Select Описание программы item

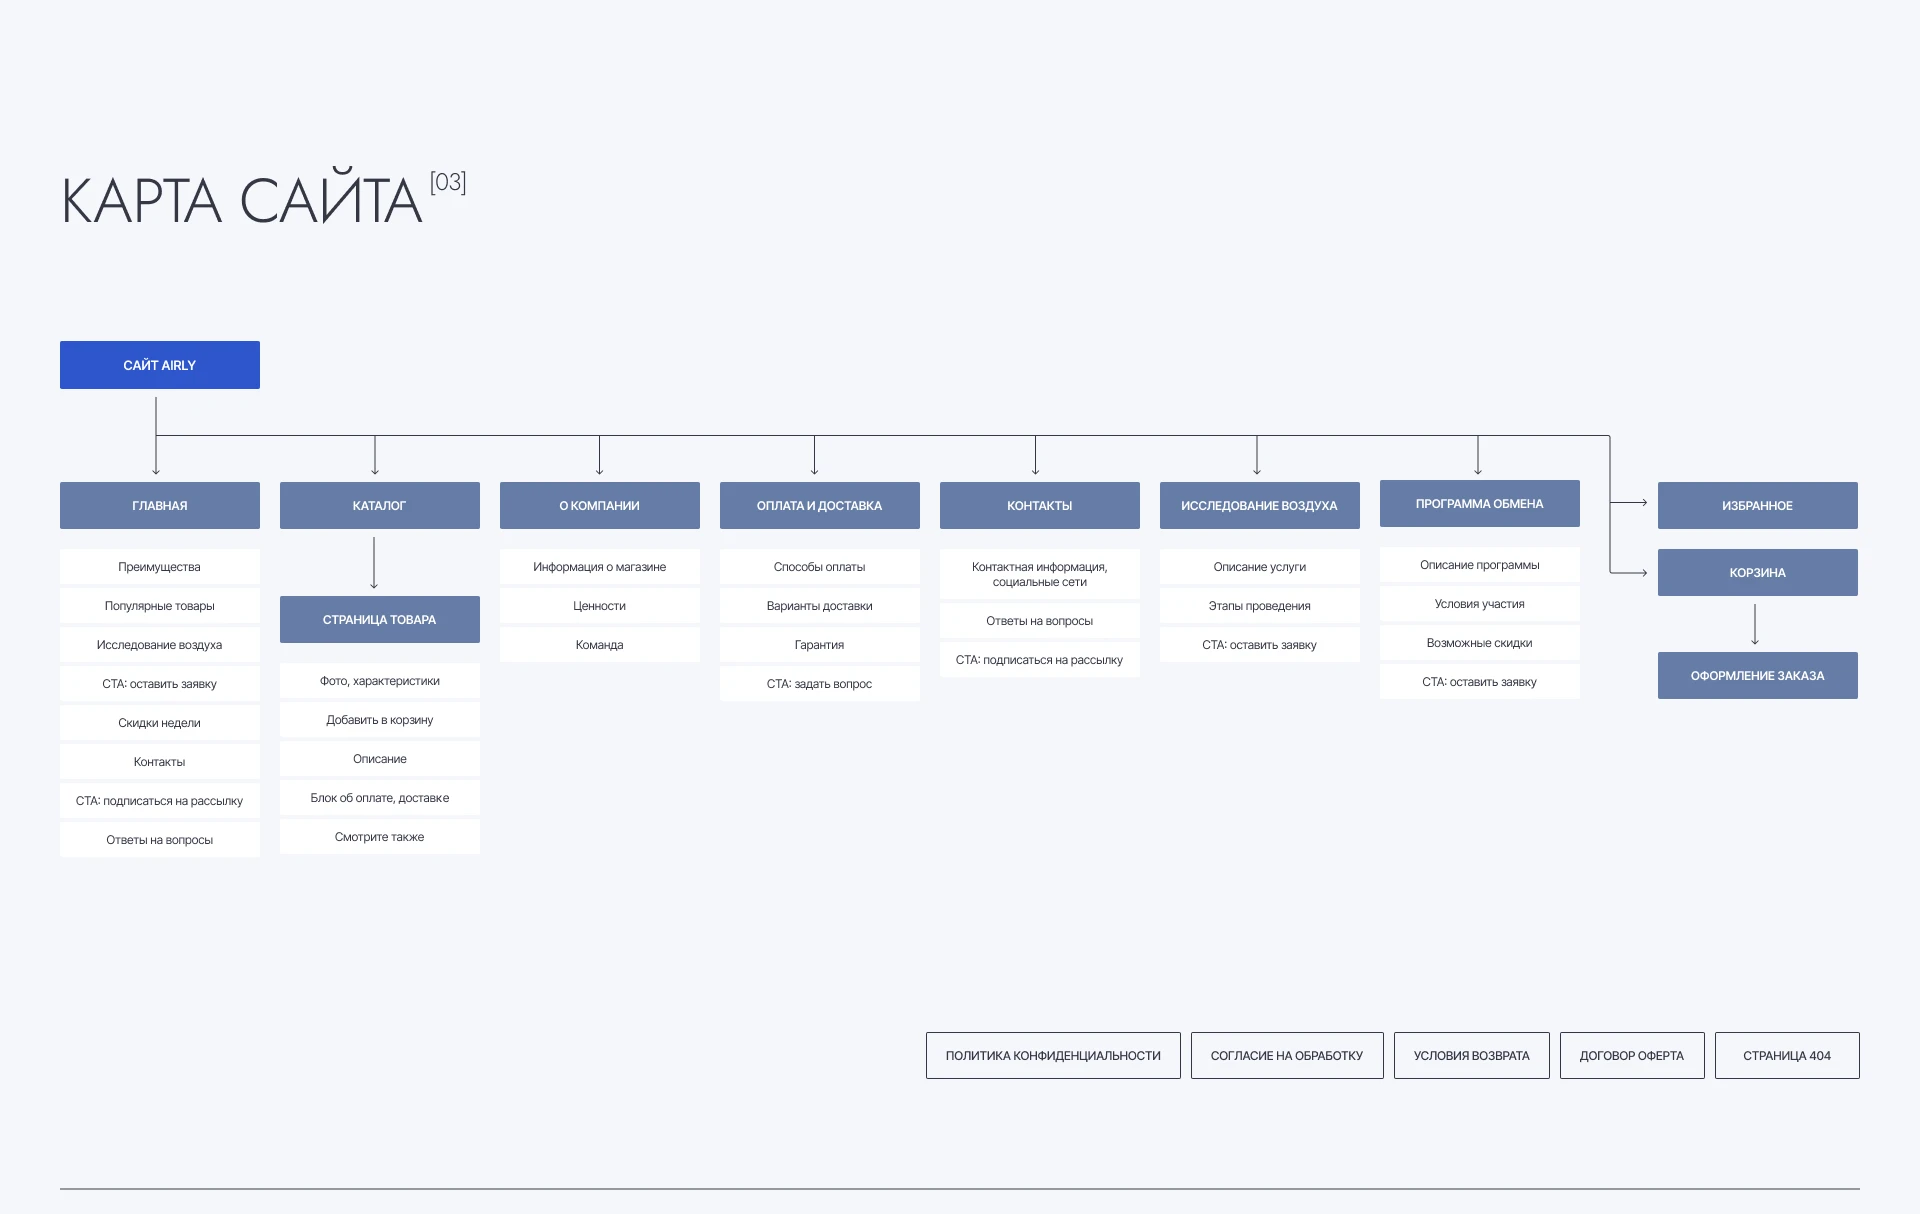(1480, 564)
